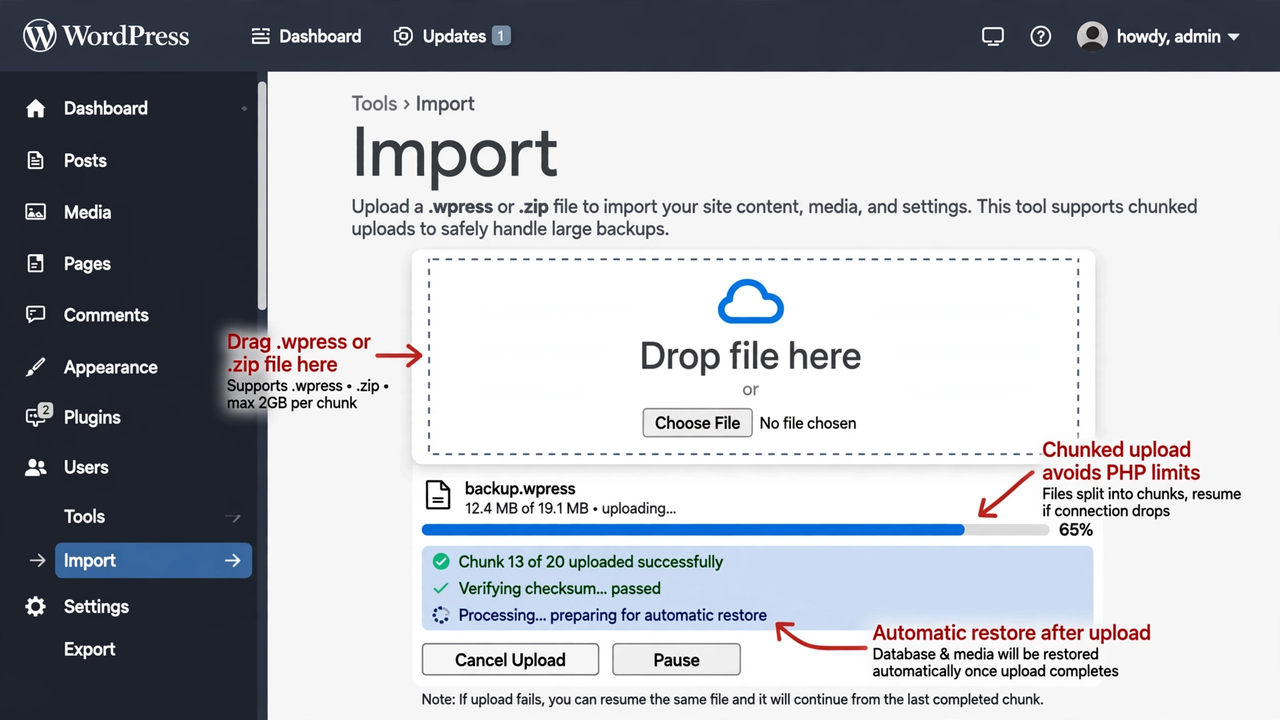Open Dashboard in the top admin bar
1280x720 pixels.
(x=306, y=36)
